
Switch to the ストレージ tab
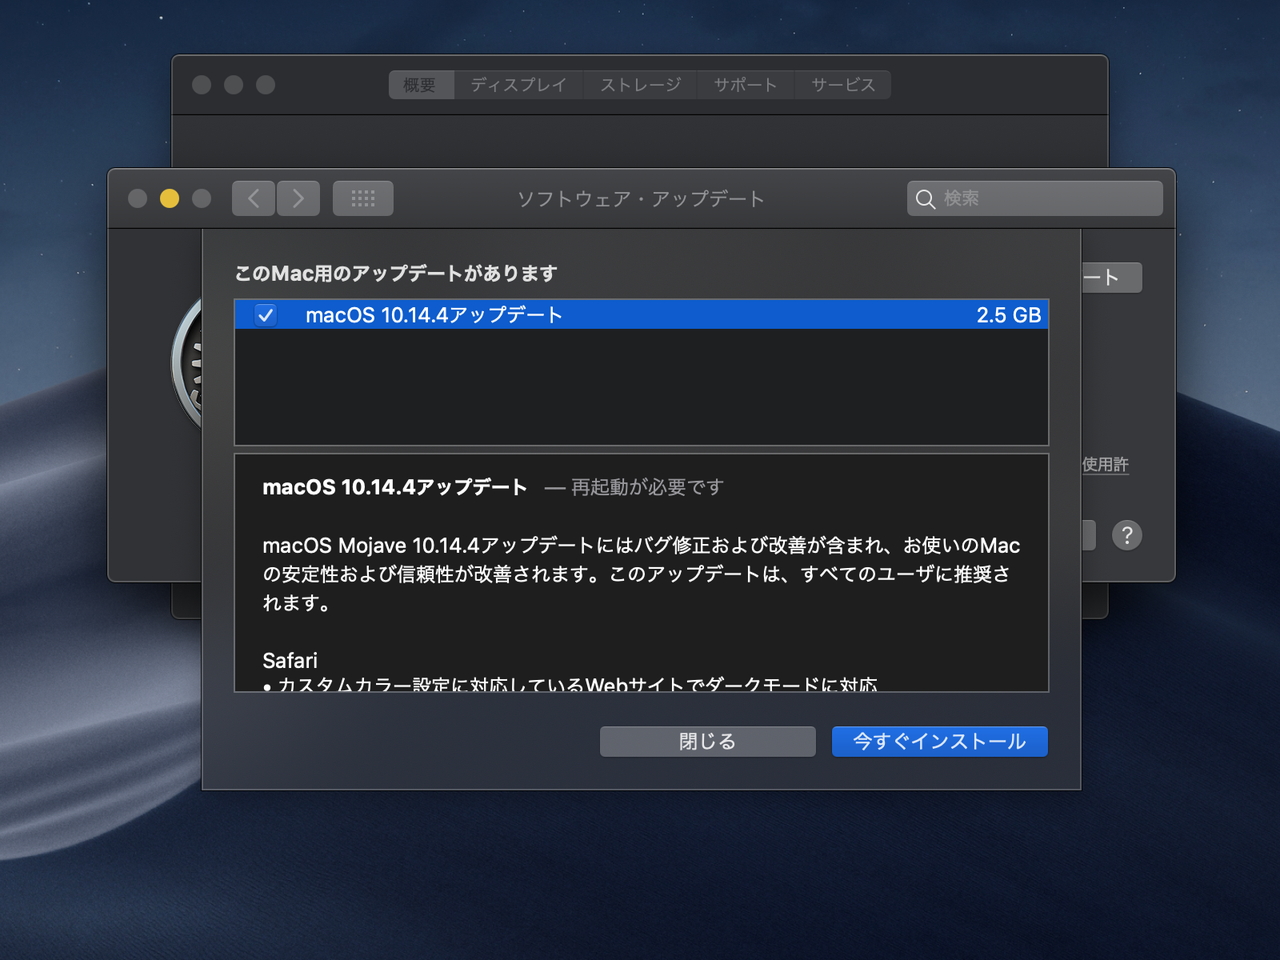tap(639, 85)
